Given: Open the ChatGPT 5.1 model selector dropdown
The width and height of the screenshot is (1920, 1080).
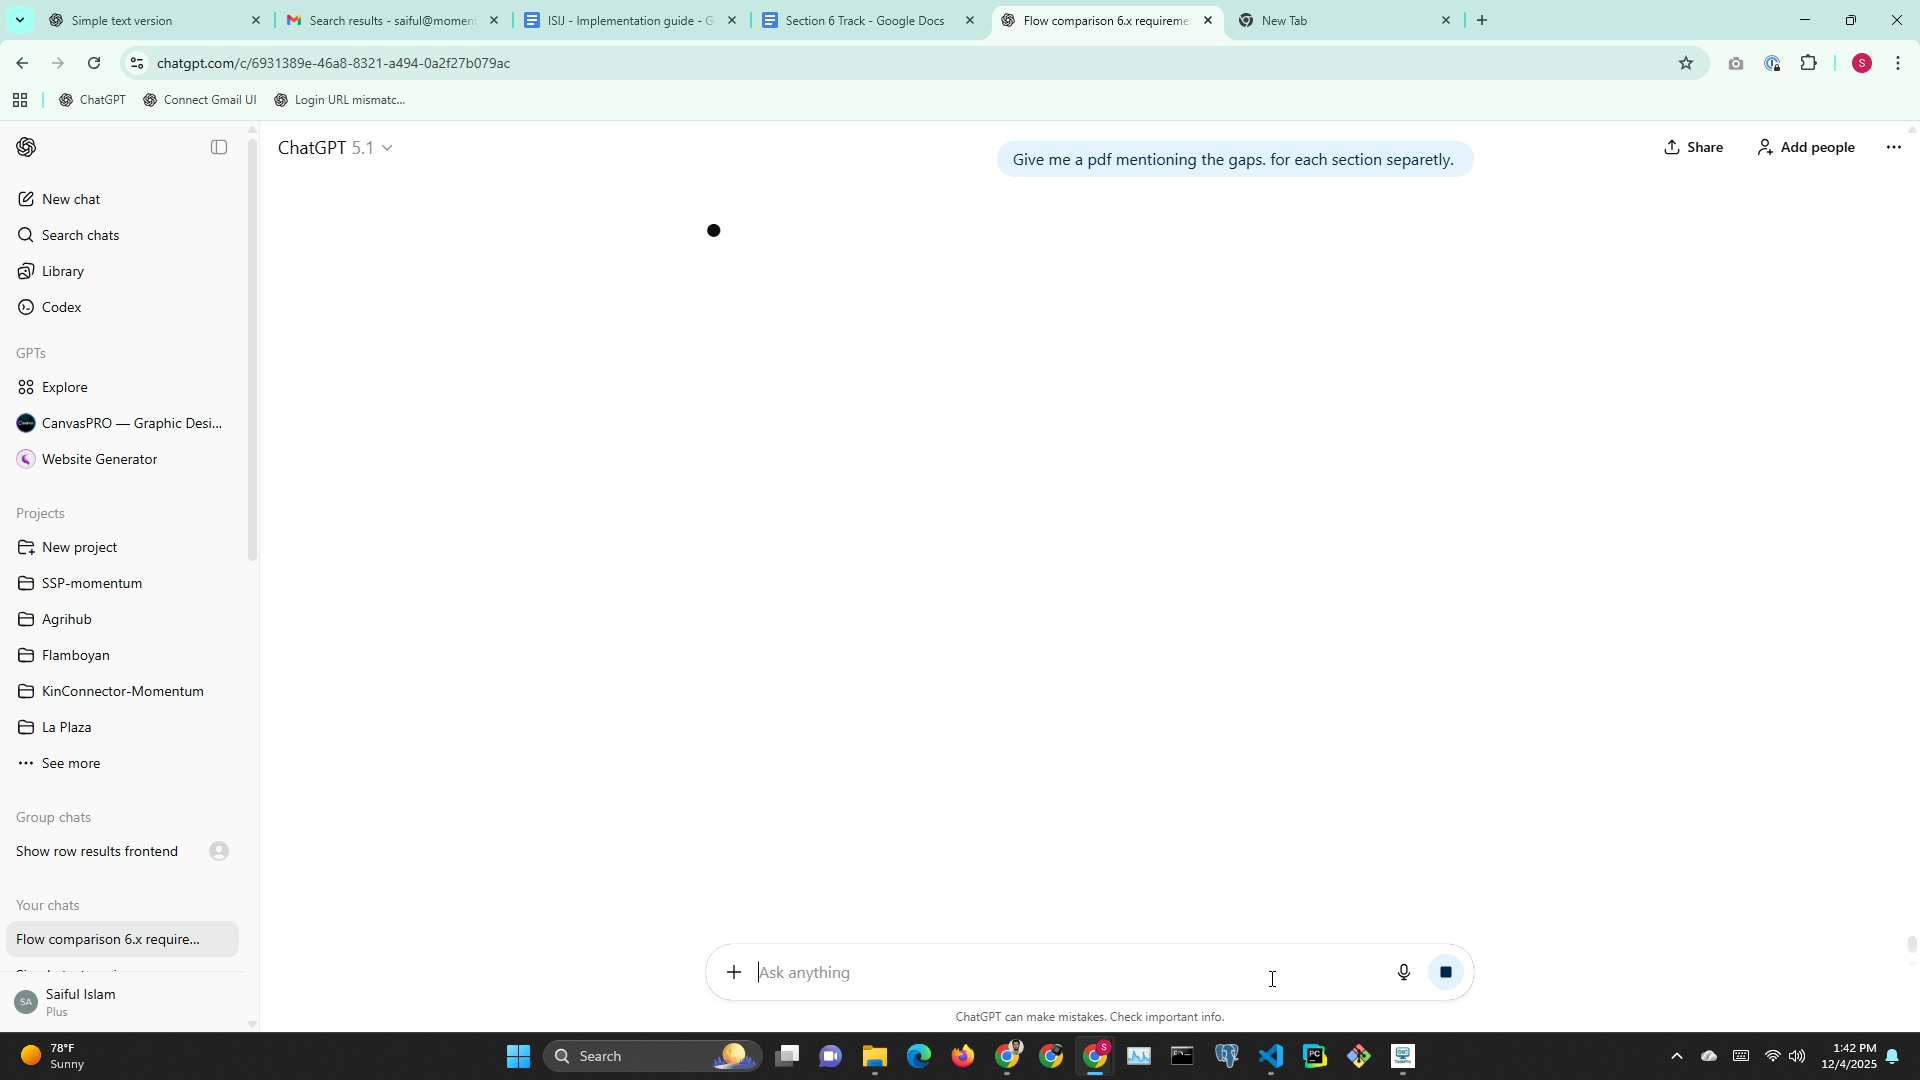Looking at the screenshot, I should tap(335, 148).
